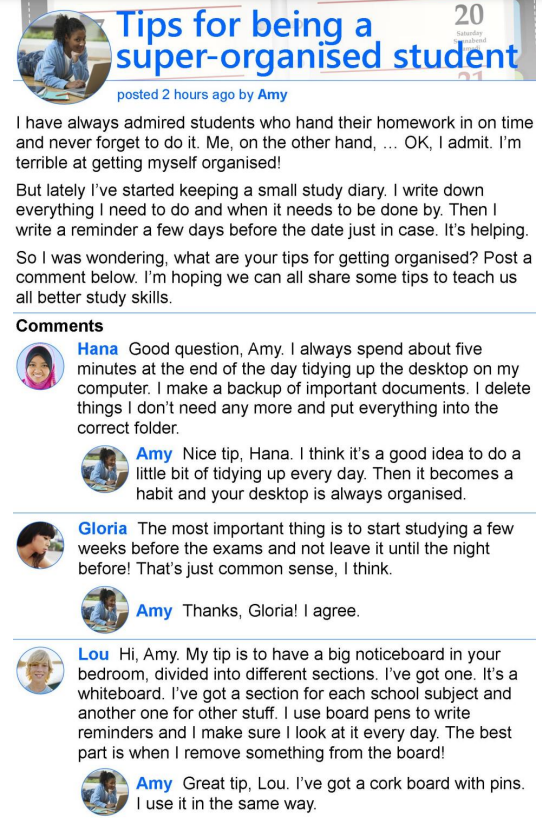Open Lou's username link

[94, 654]
